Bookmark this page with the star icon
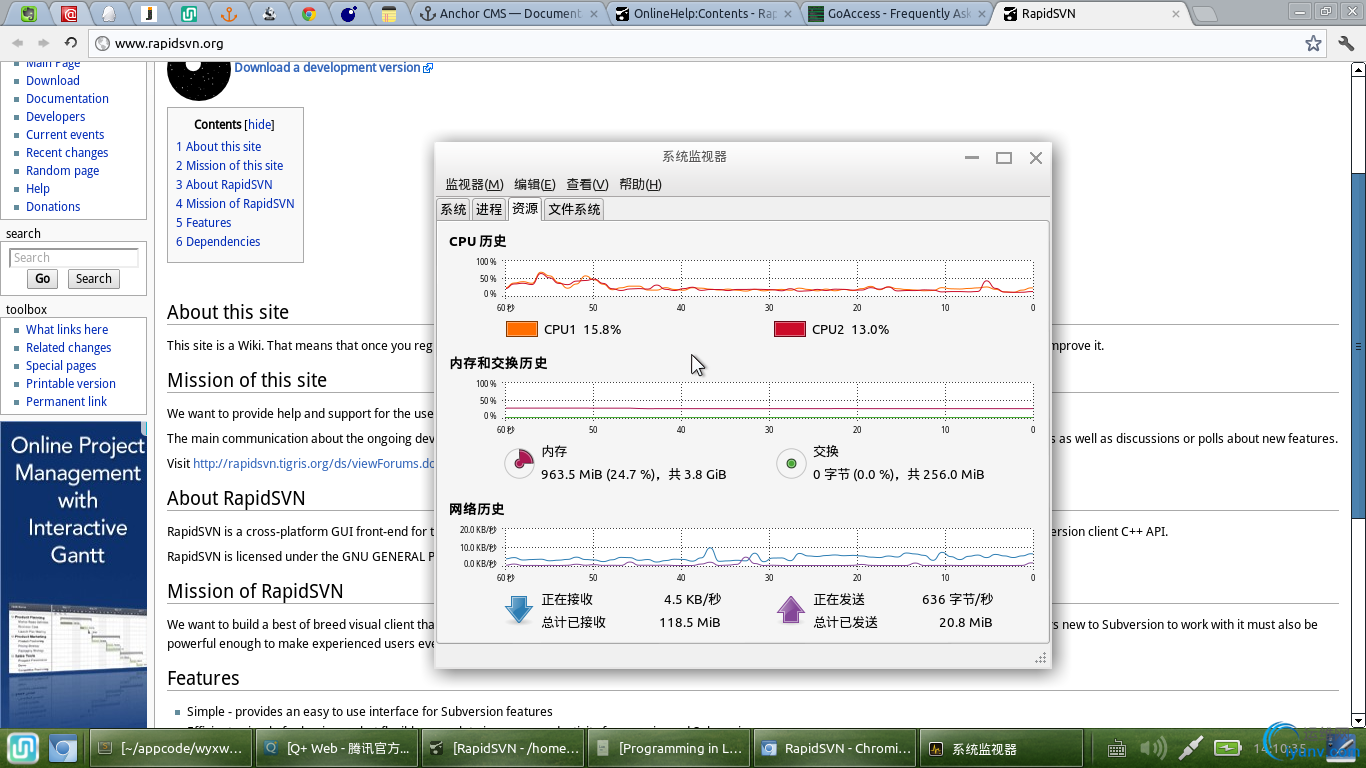This screenshot has width=1366, height=768. point(1313,43)
